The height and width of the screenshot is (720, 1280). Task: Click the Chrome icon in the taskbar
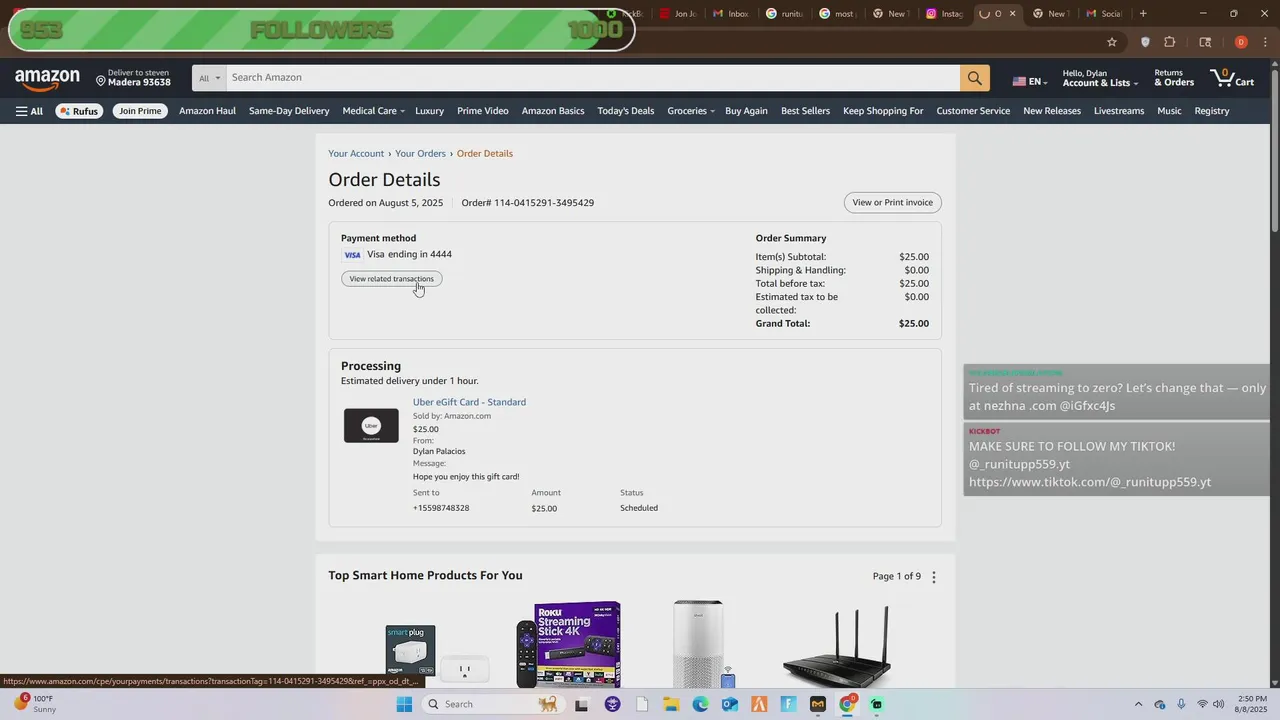pyautogui.click(x=847, y=704)
